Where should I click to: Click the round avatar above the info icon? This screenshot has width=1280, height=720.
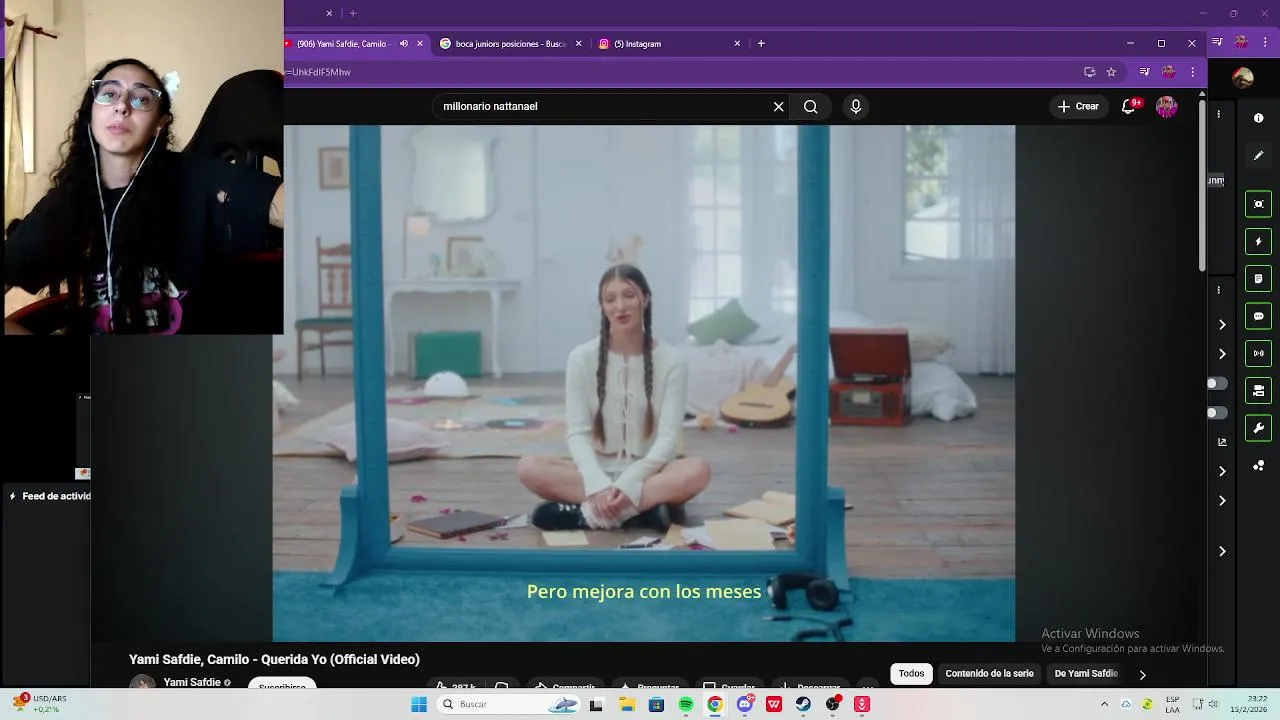(x=1243, y=79)
